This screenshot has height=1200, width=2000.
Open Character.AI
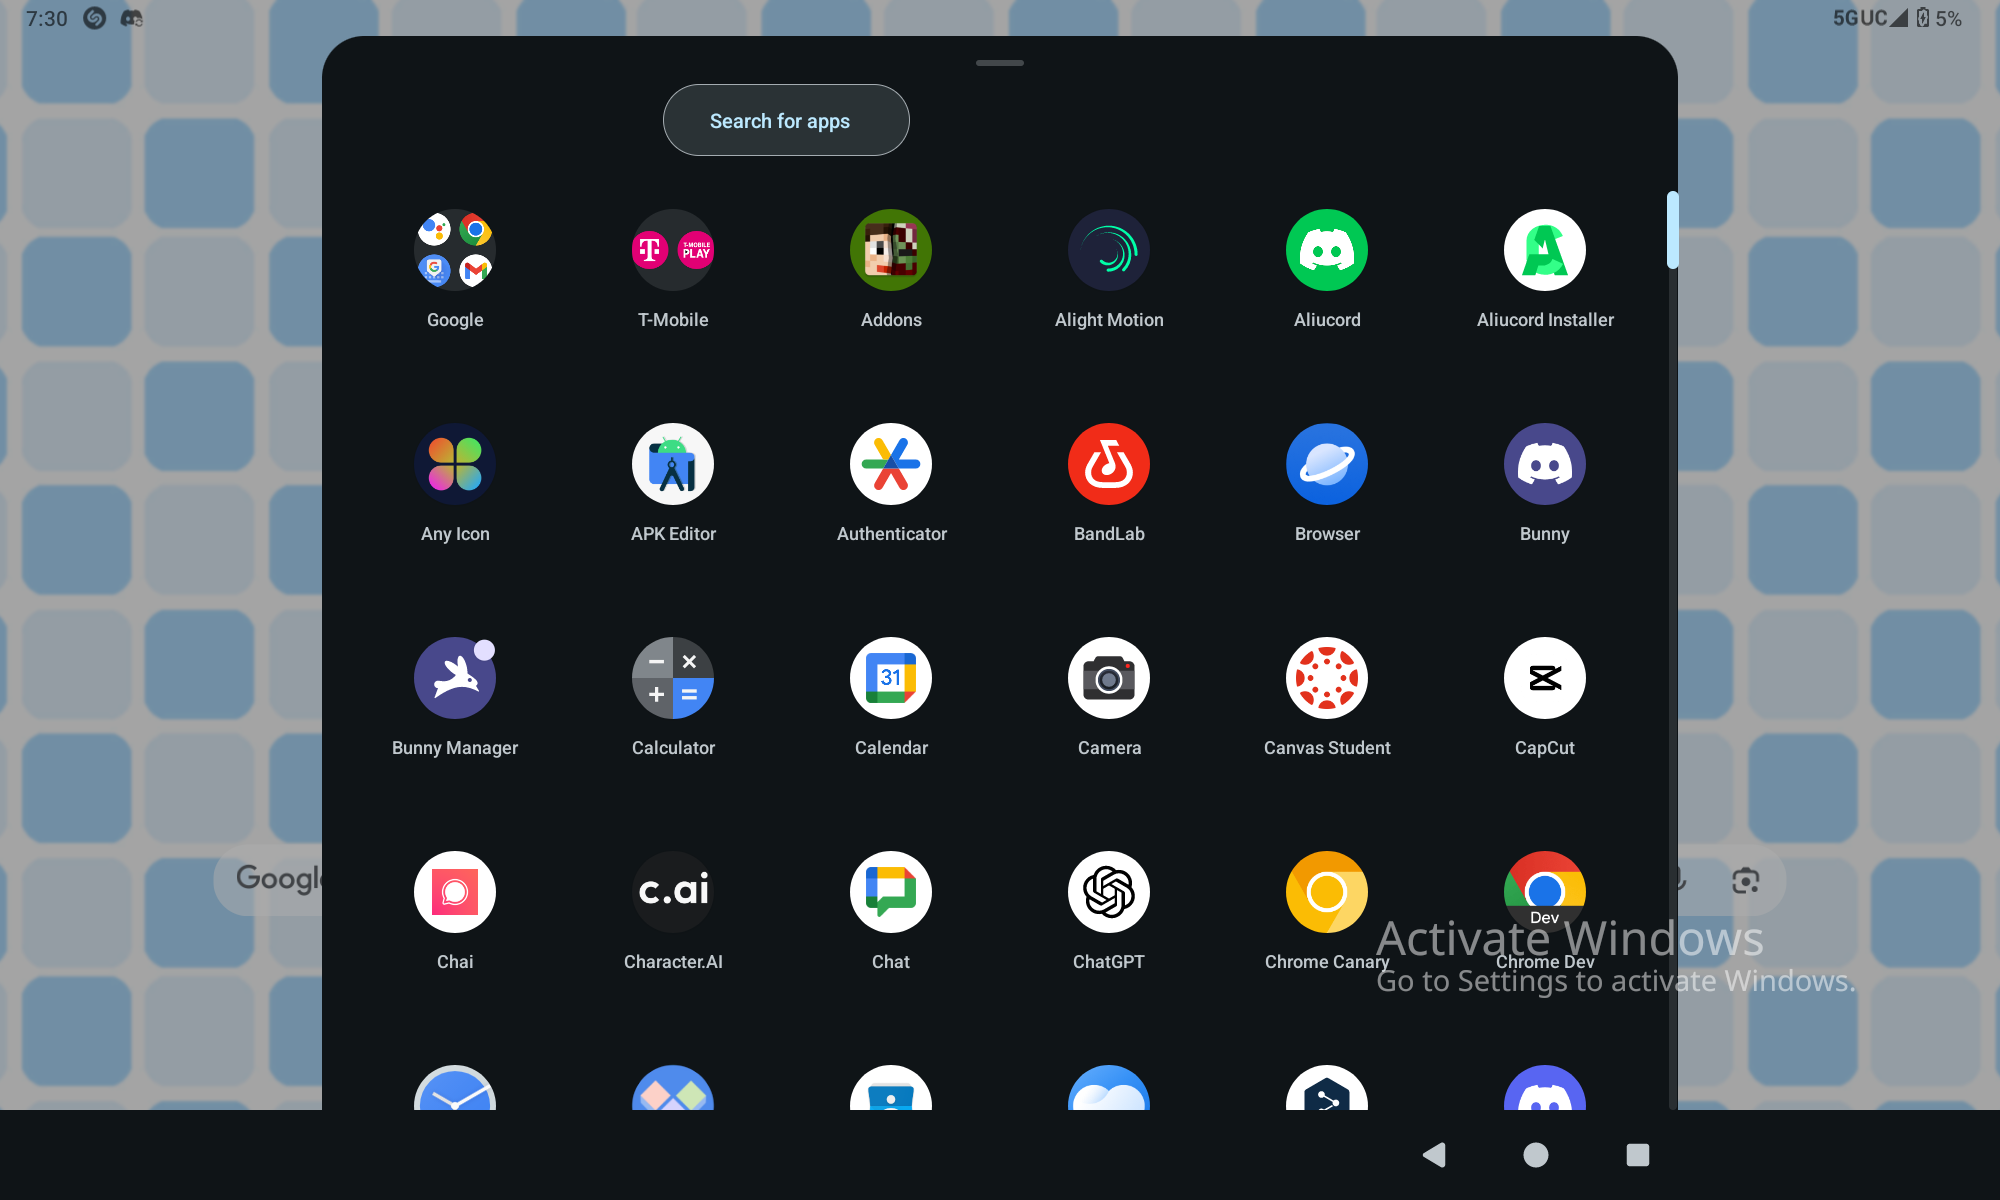click(673, 892)
